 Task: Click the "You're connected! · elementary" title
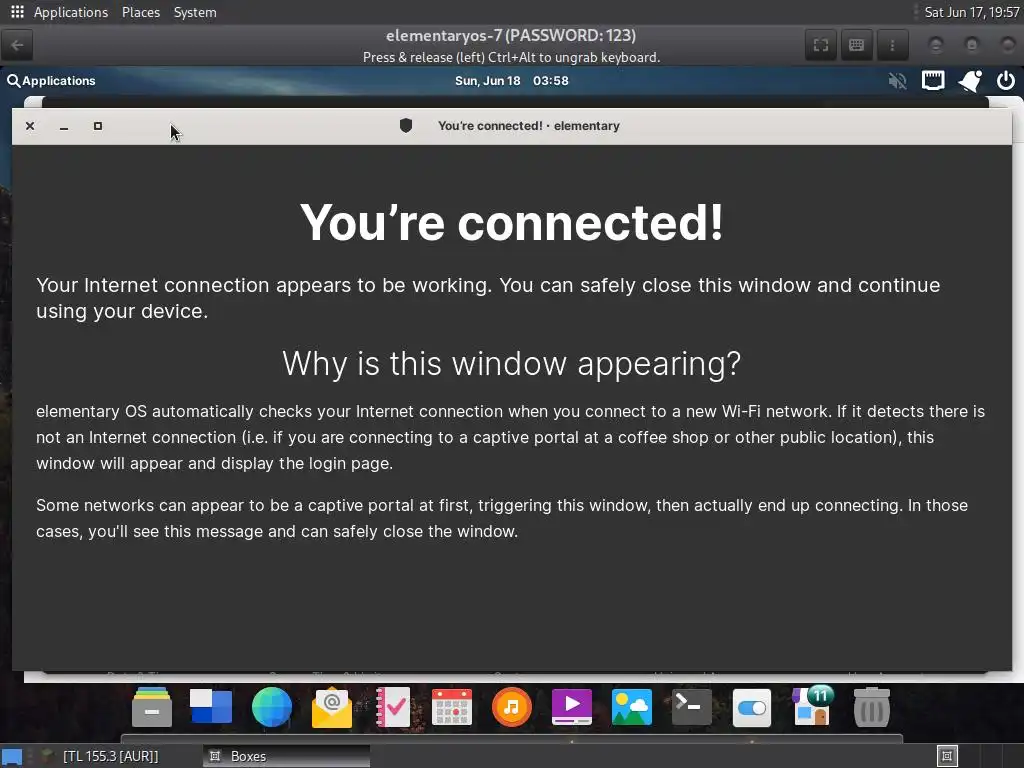528,126
